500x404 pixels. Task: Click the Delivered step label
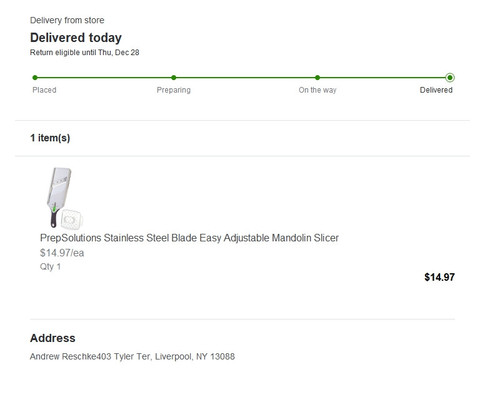click(436, 90)
